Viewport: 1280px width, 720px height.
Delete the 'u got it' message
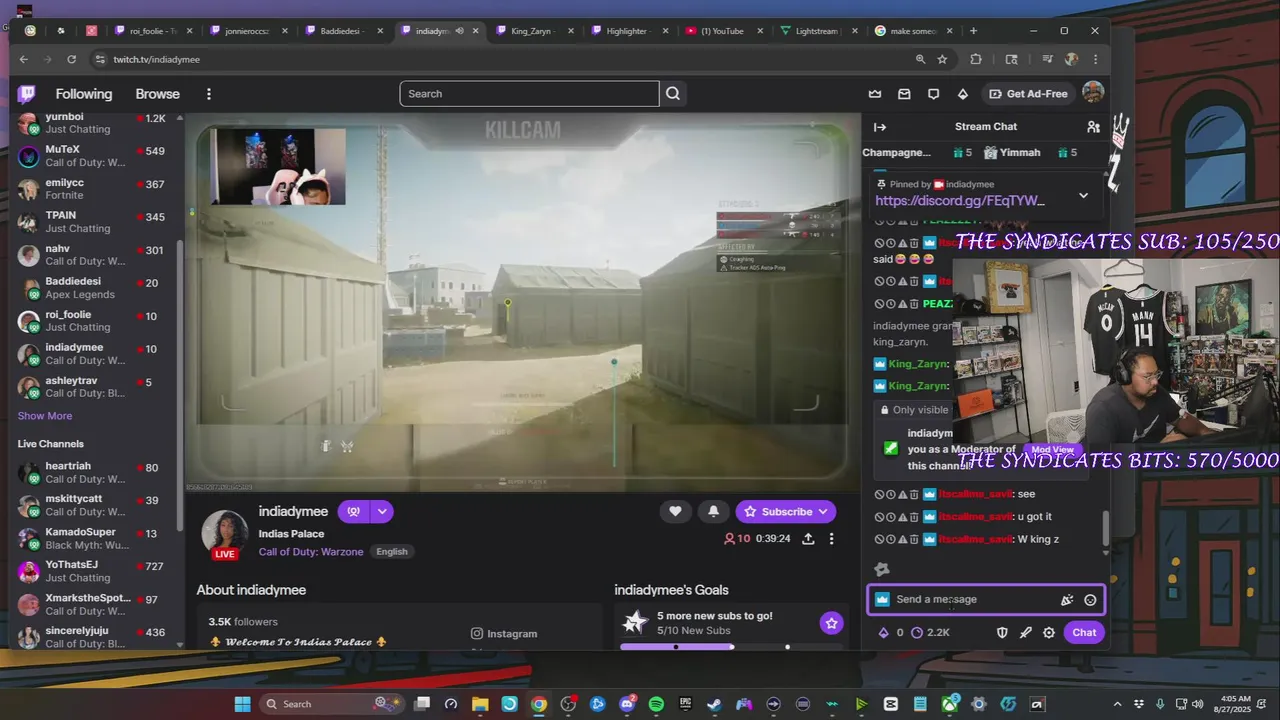(914, 517)
